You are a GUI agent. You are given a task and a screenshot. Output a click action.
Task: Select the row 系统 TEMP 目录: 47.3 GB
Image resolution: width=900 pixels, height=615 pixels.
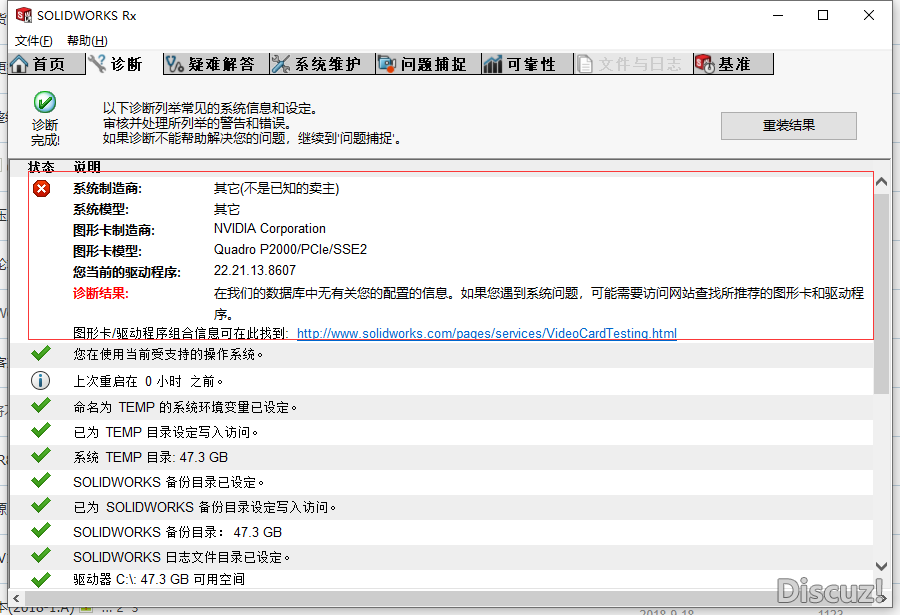coord(441,457)
